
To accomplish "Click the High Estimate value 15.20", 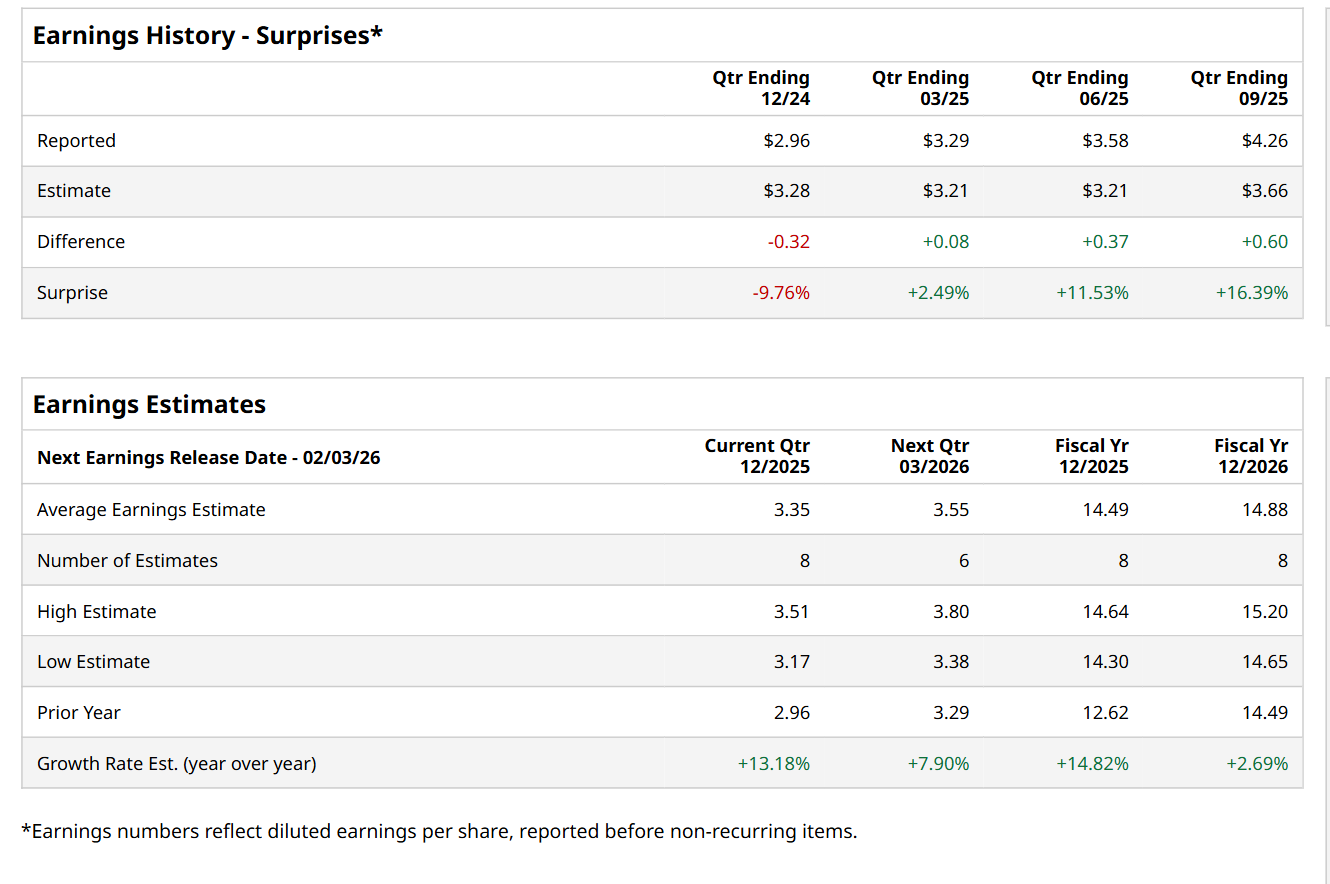I will pyautogui.click(x=1265, y=612).
